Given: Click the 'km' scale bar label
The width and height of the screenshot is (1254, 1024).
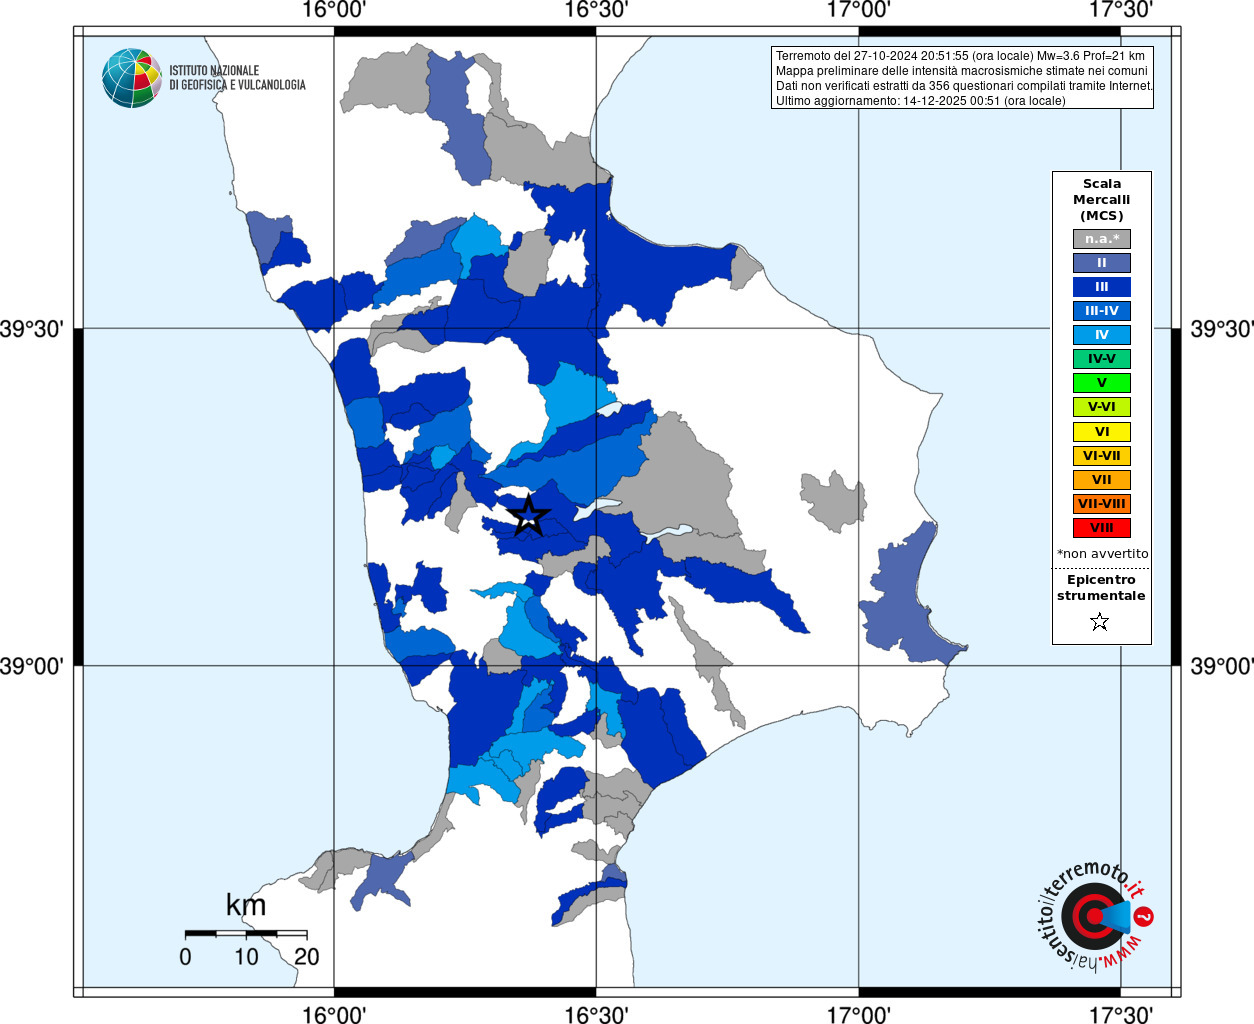Looking at the screenshot, I should [x=246, y=905].
